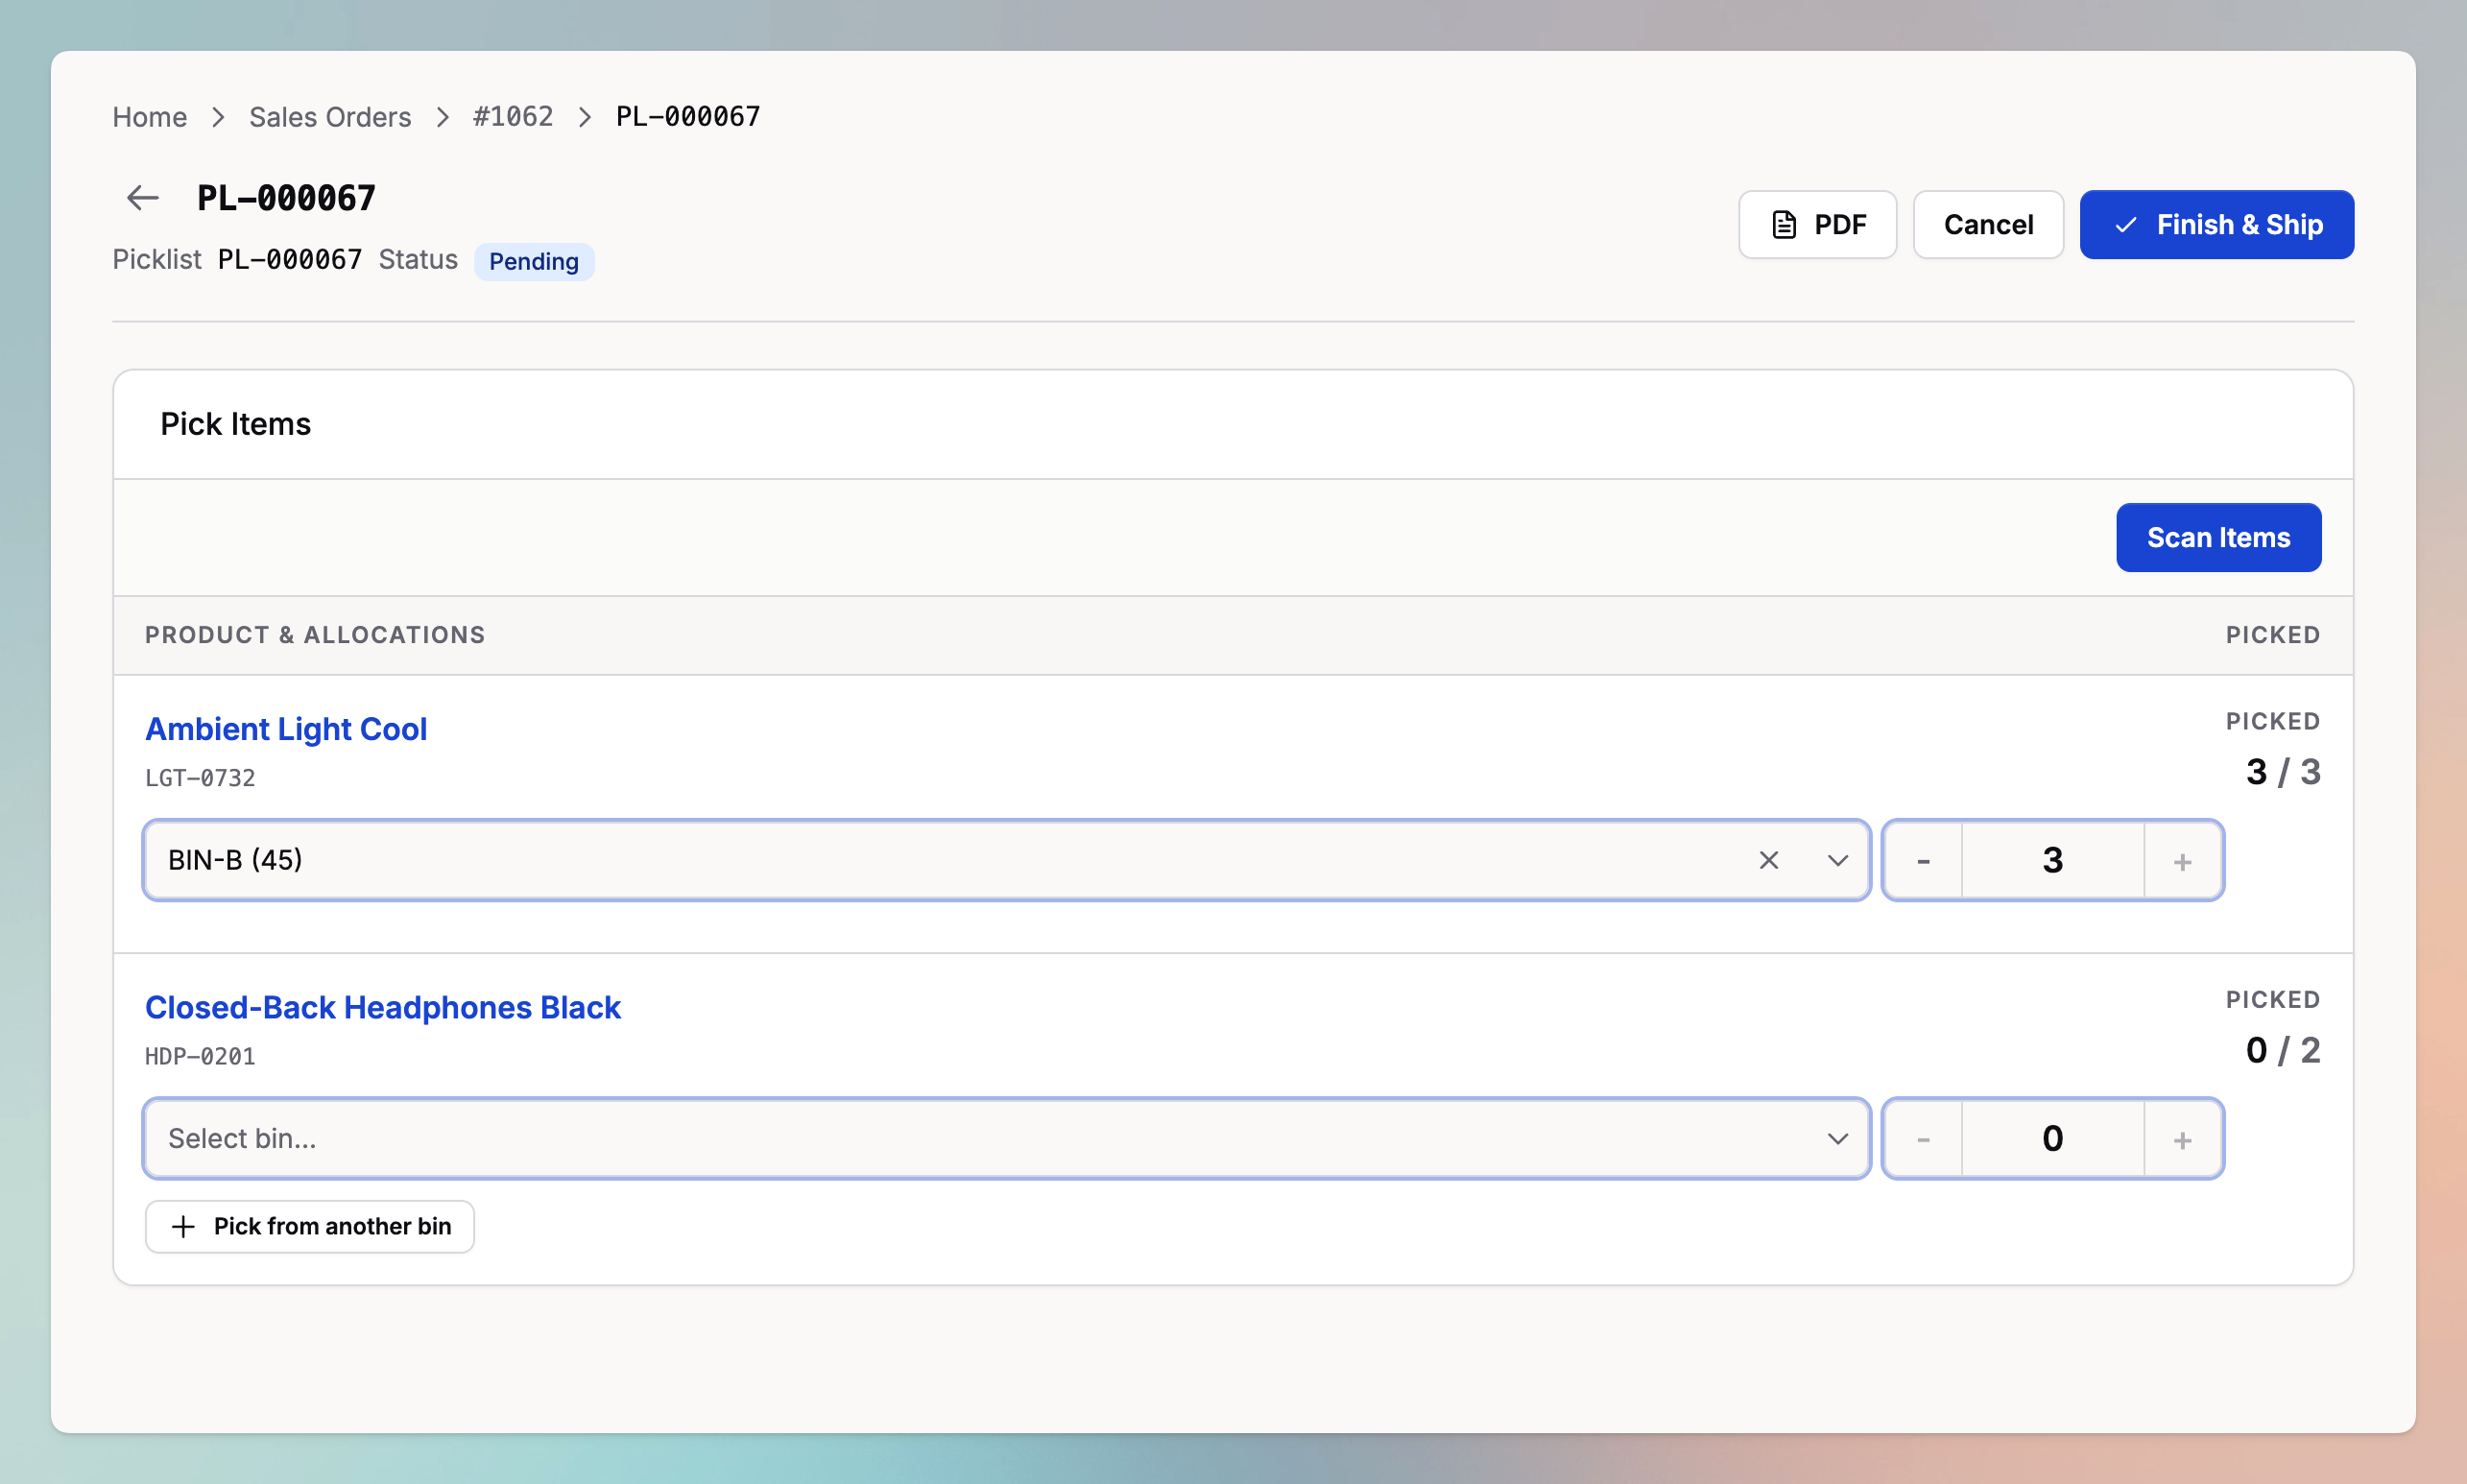Viewport: 2467px width, 1484px height.
Task: Open the Select bin... dropdown for headphones
Action: click(1005, 1139)
